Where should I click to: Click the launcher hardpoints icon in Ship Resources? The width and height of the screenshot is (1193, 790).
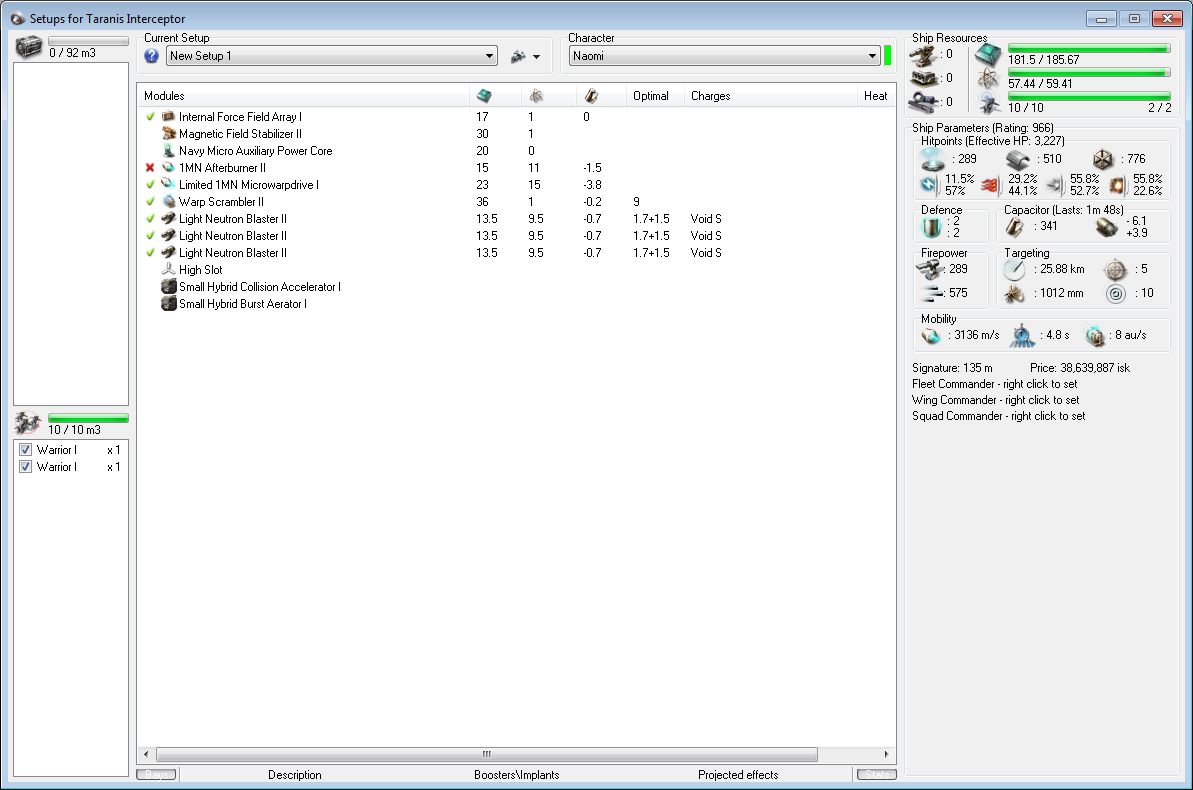coord(924,78)
